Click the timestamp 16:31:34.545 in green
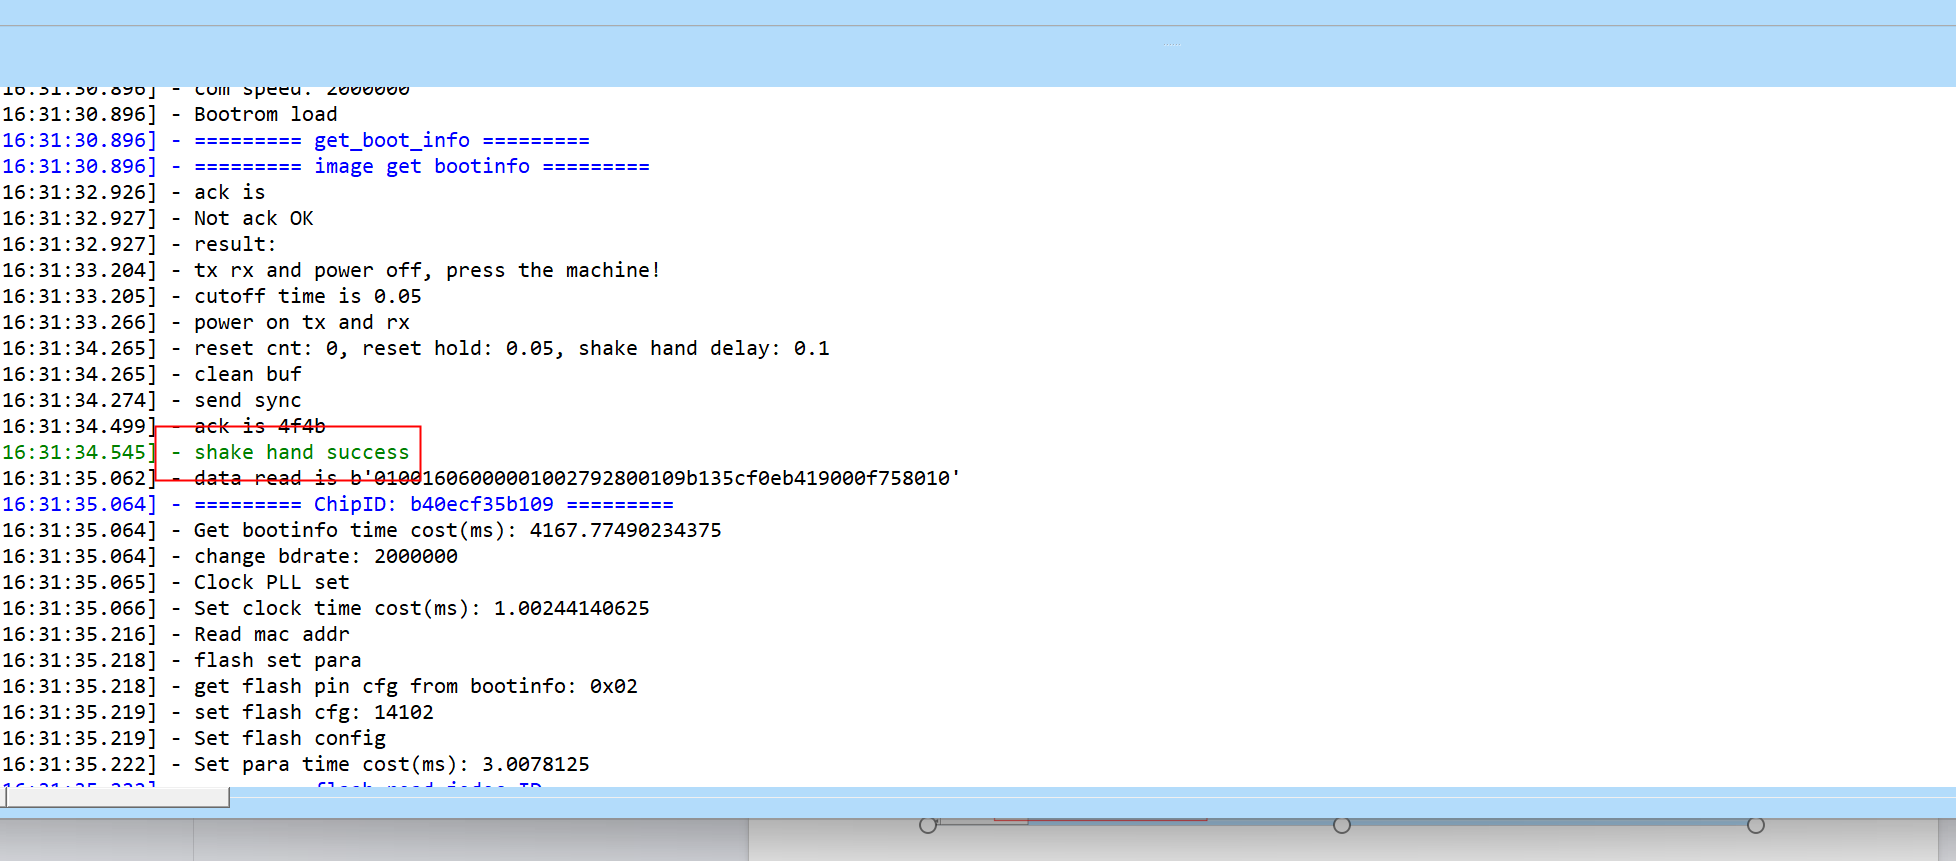Screen dimensions: 1956x861 [x=79, y=452]
